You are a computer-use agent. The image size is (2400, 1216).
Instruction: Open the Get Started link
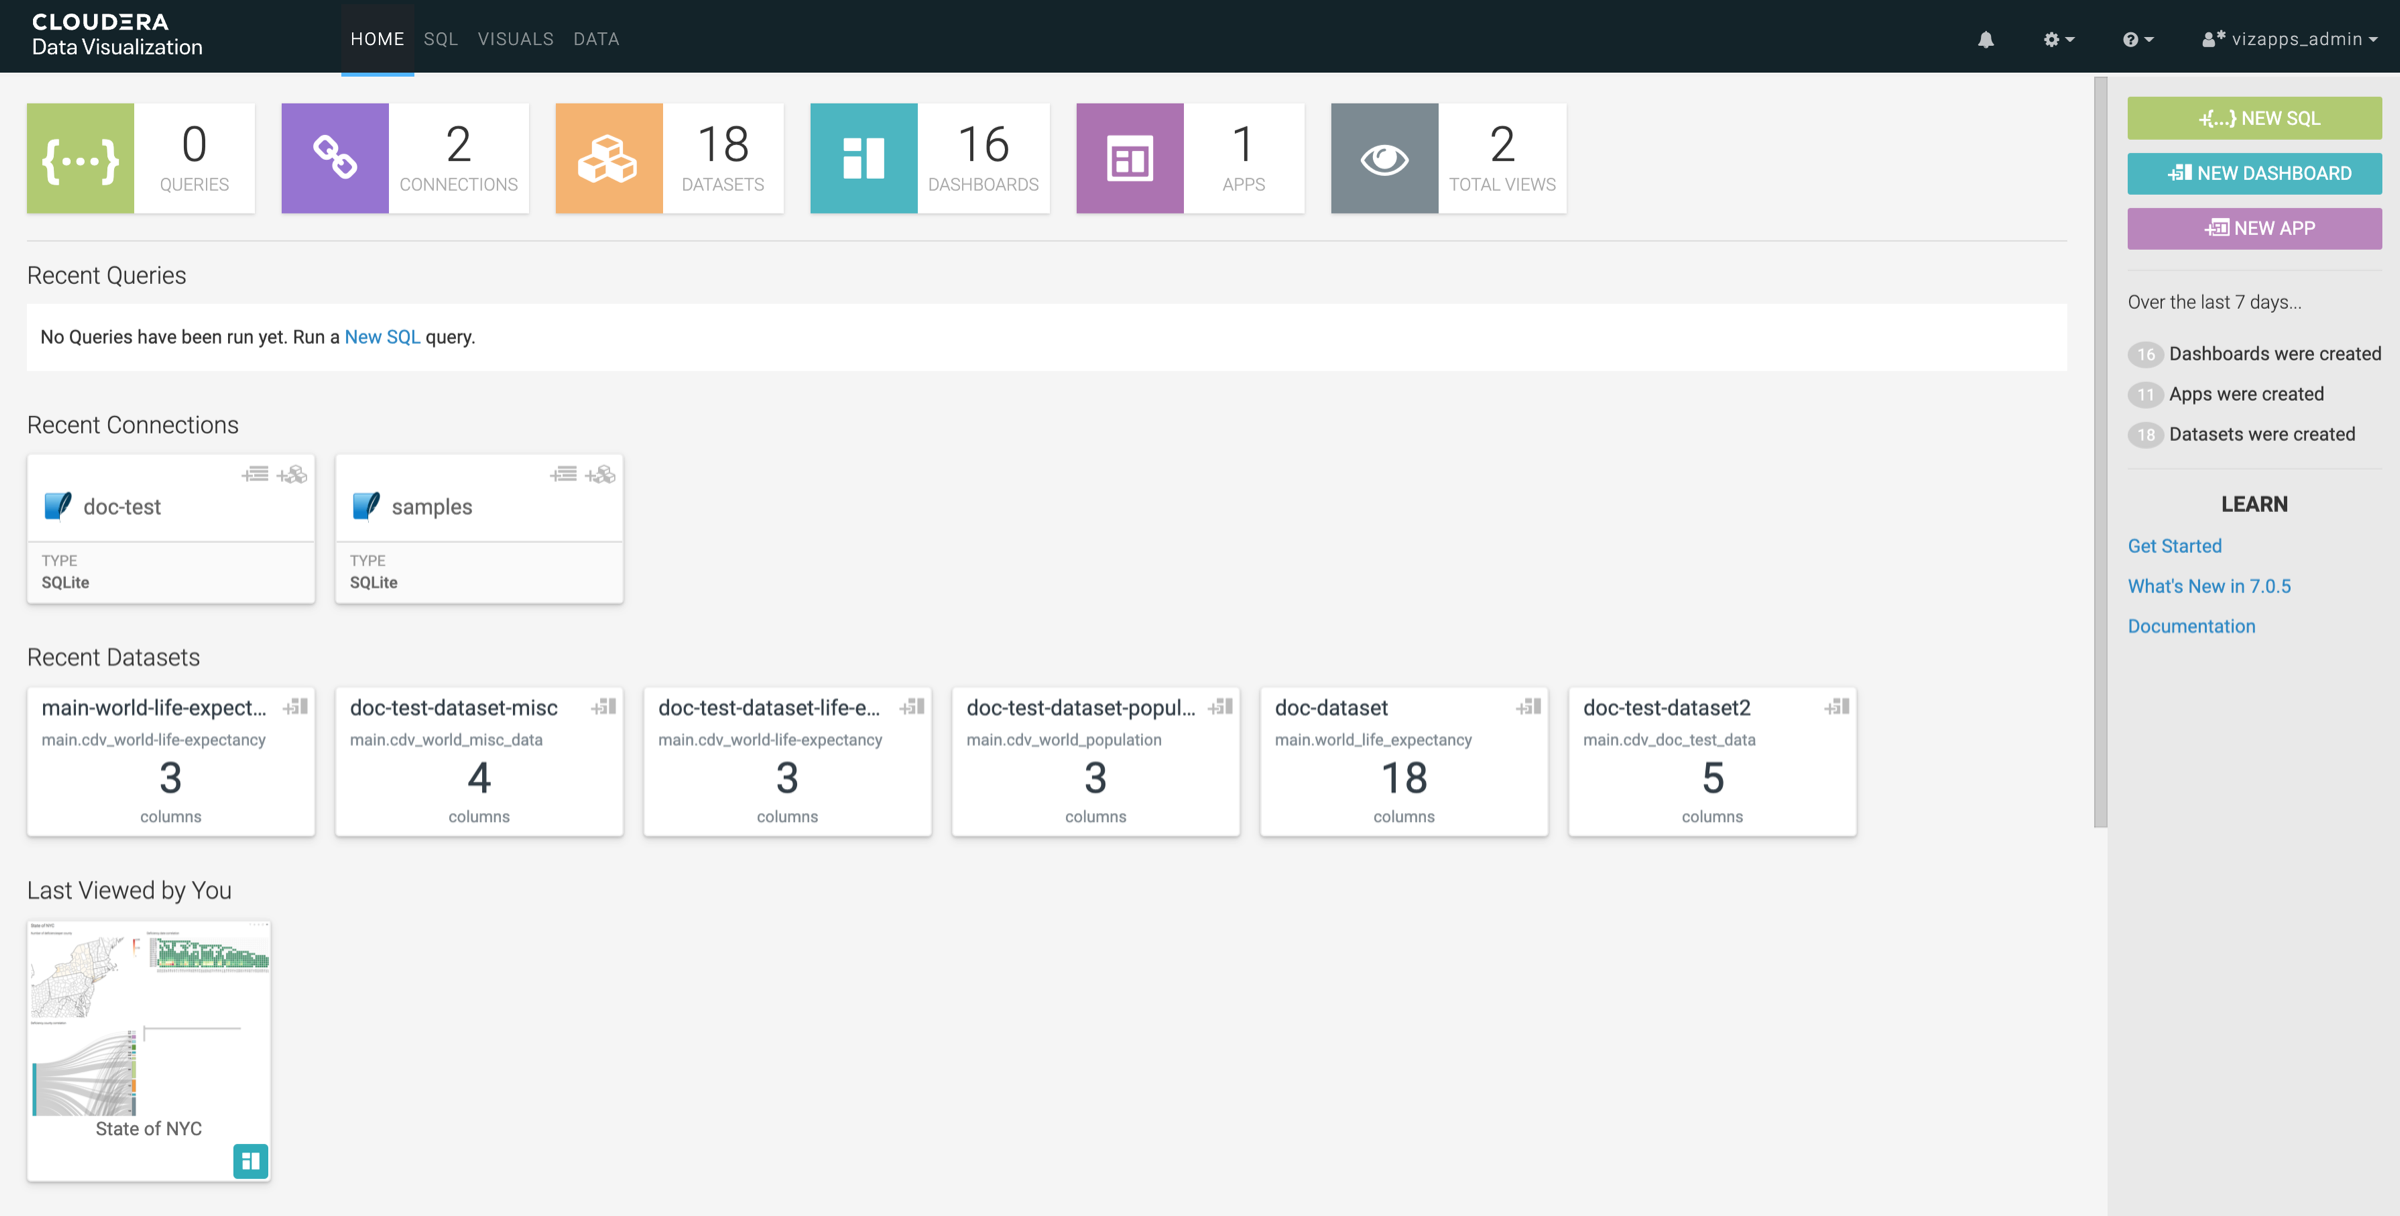tap(2174, 546)
